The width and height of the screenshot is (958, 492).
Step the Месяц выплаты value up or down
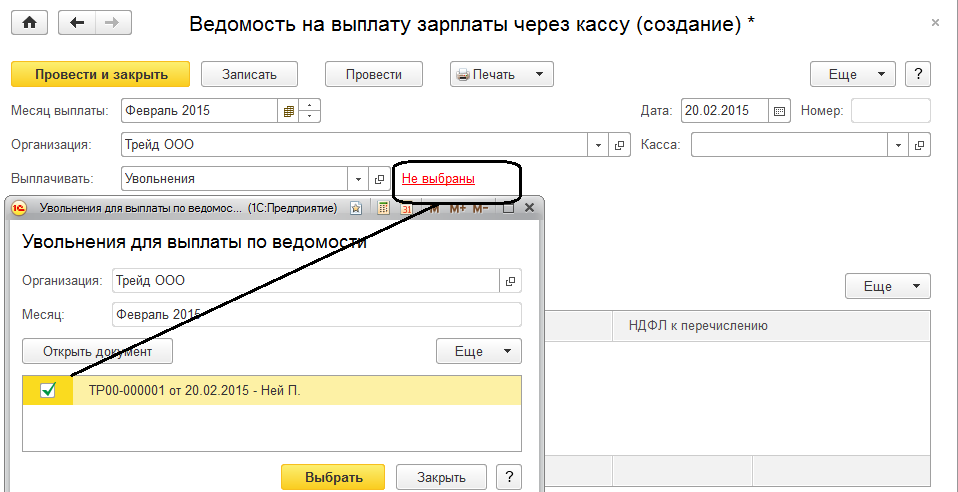[310, 111]
